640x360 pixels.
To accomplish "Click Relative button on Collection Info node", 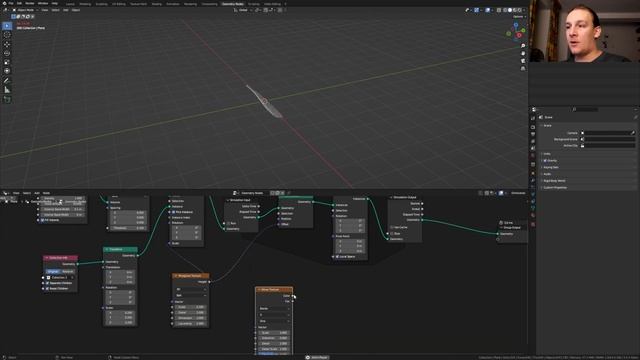I will pyautogui.click(x=68, y=271).
